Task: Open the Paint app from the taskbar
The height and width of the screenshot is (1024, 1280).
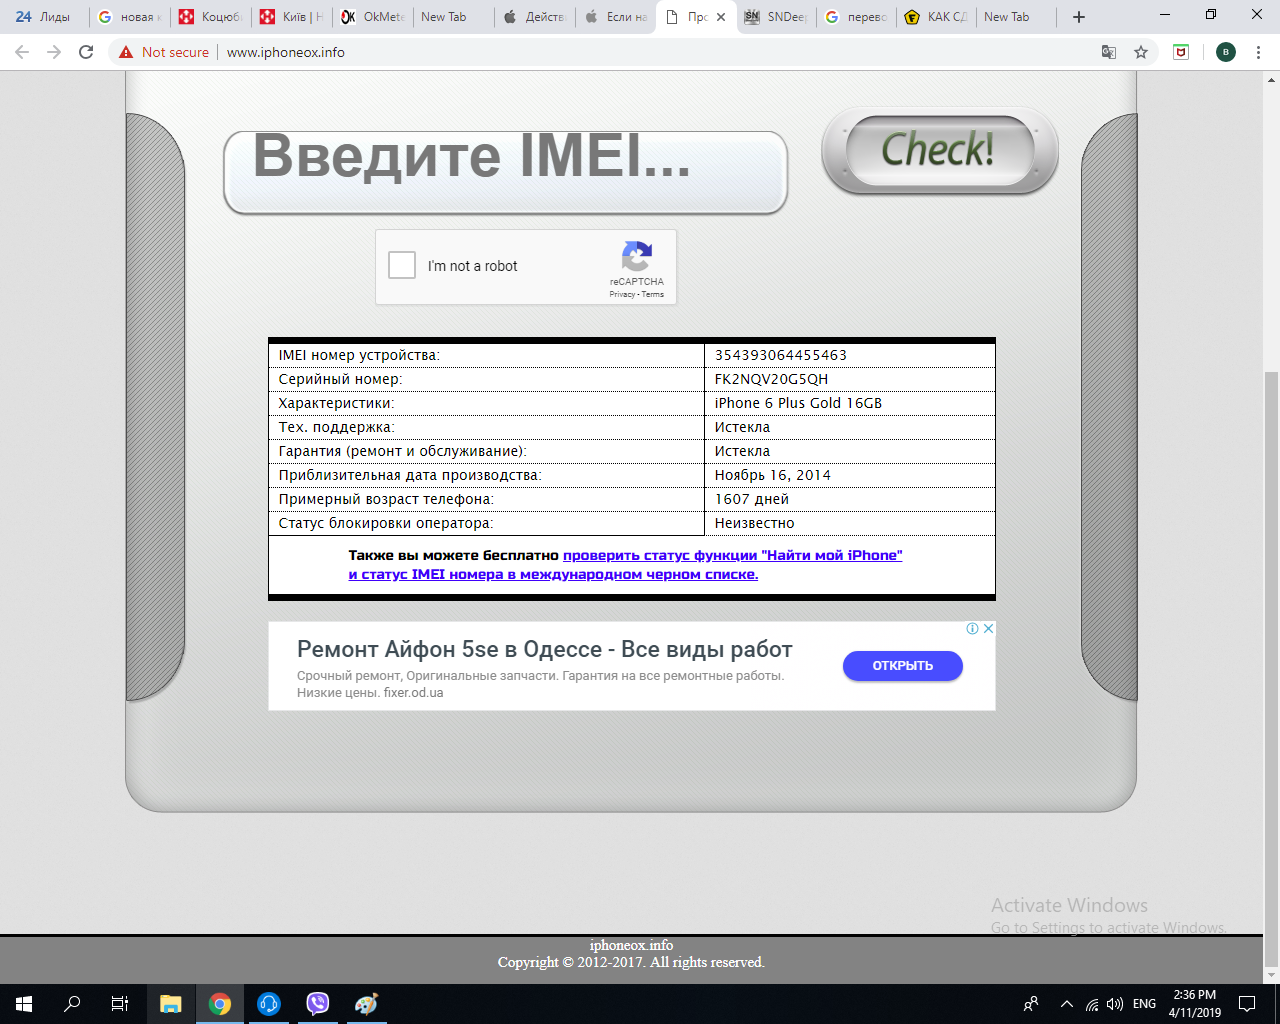Action: point(367,1004)
